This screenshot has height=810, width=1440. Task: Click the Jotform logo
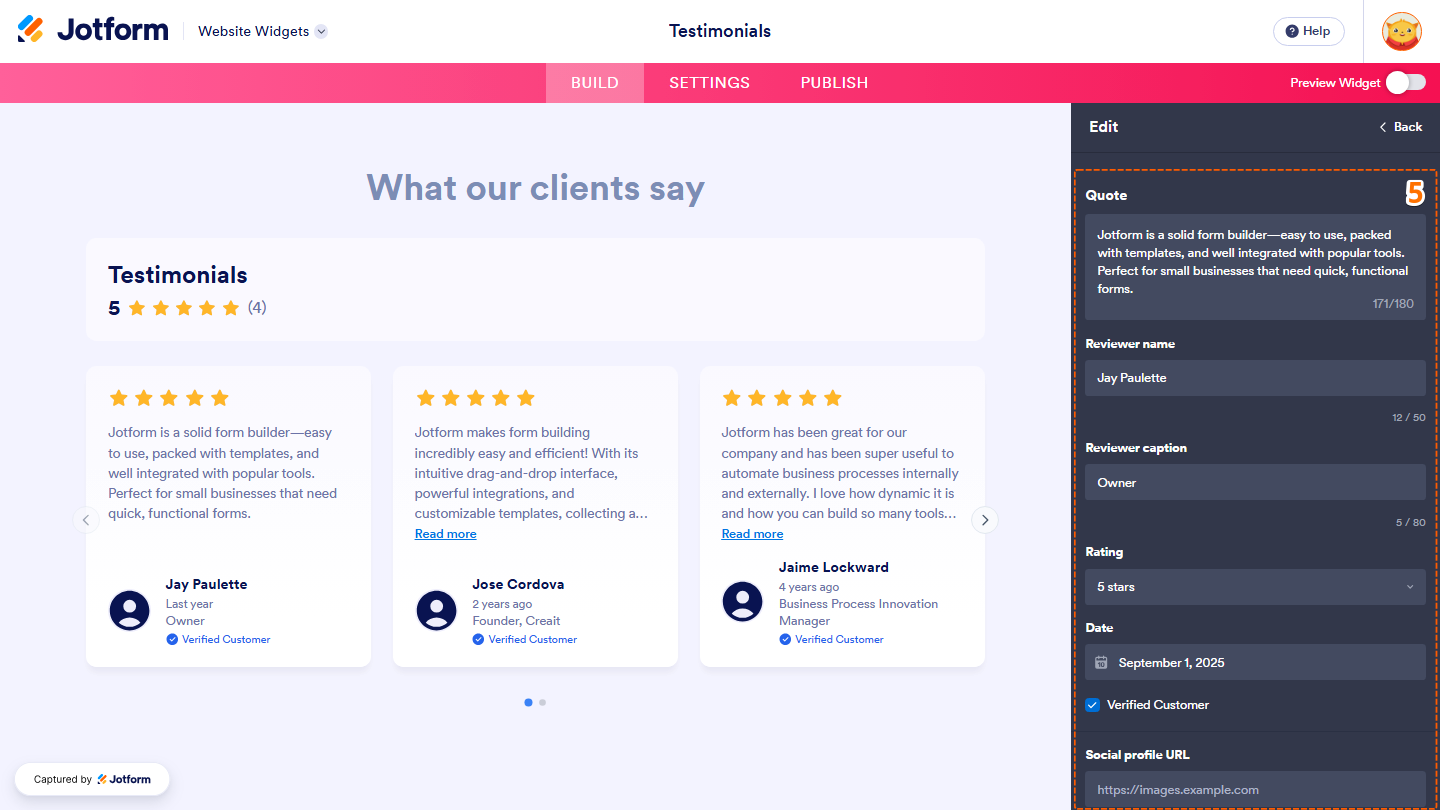(93, 30)
